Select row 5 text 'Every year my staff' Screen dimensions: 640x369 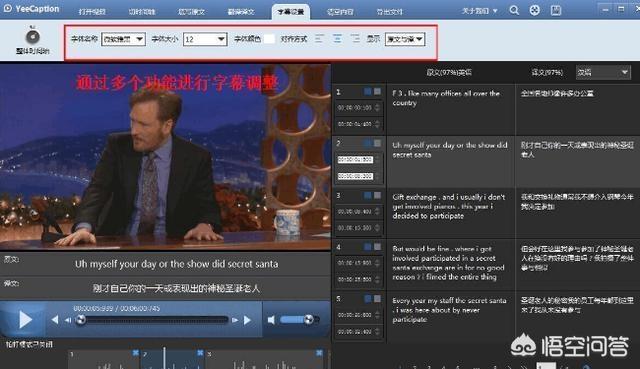[422, 300]
